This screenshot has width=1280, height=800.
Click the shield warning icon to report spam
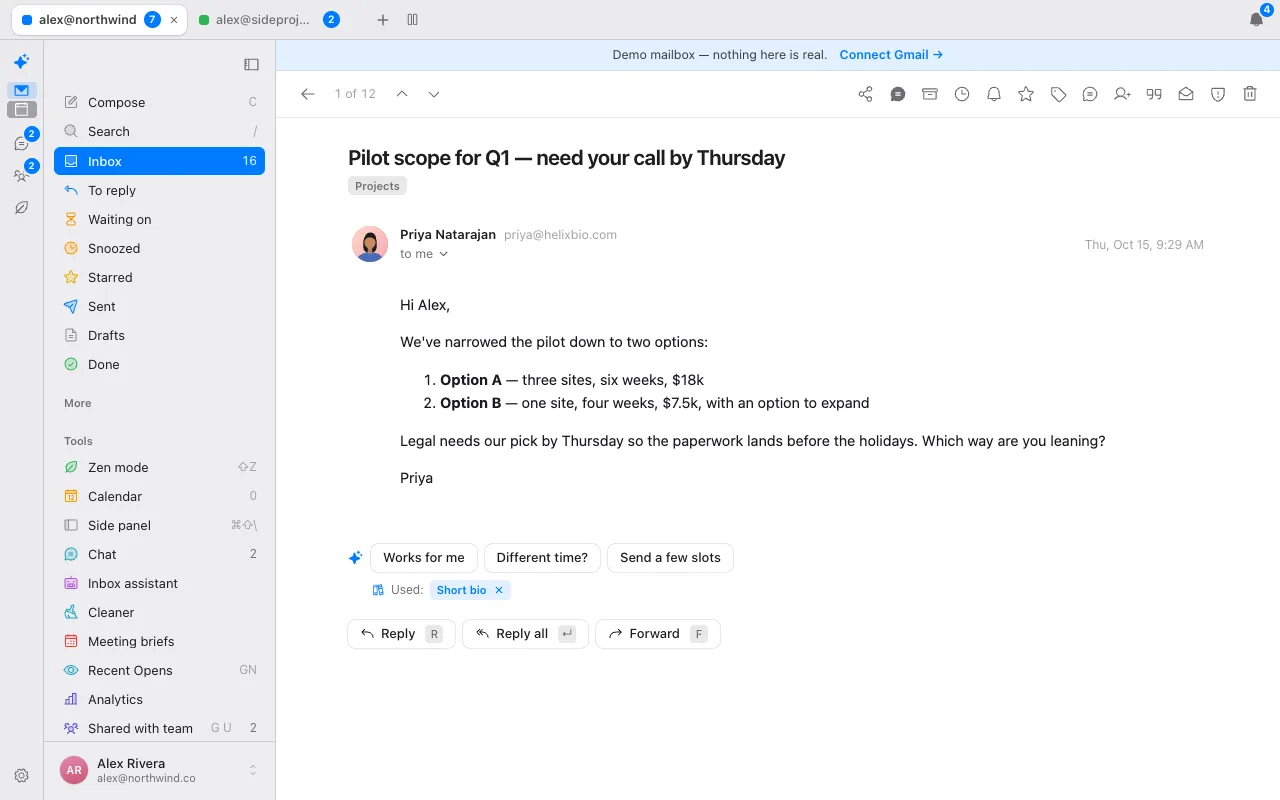coord(1218,94)
